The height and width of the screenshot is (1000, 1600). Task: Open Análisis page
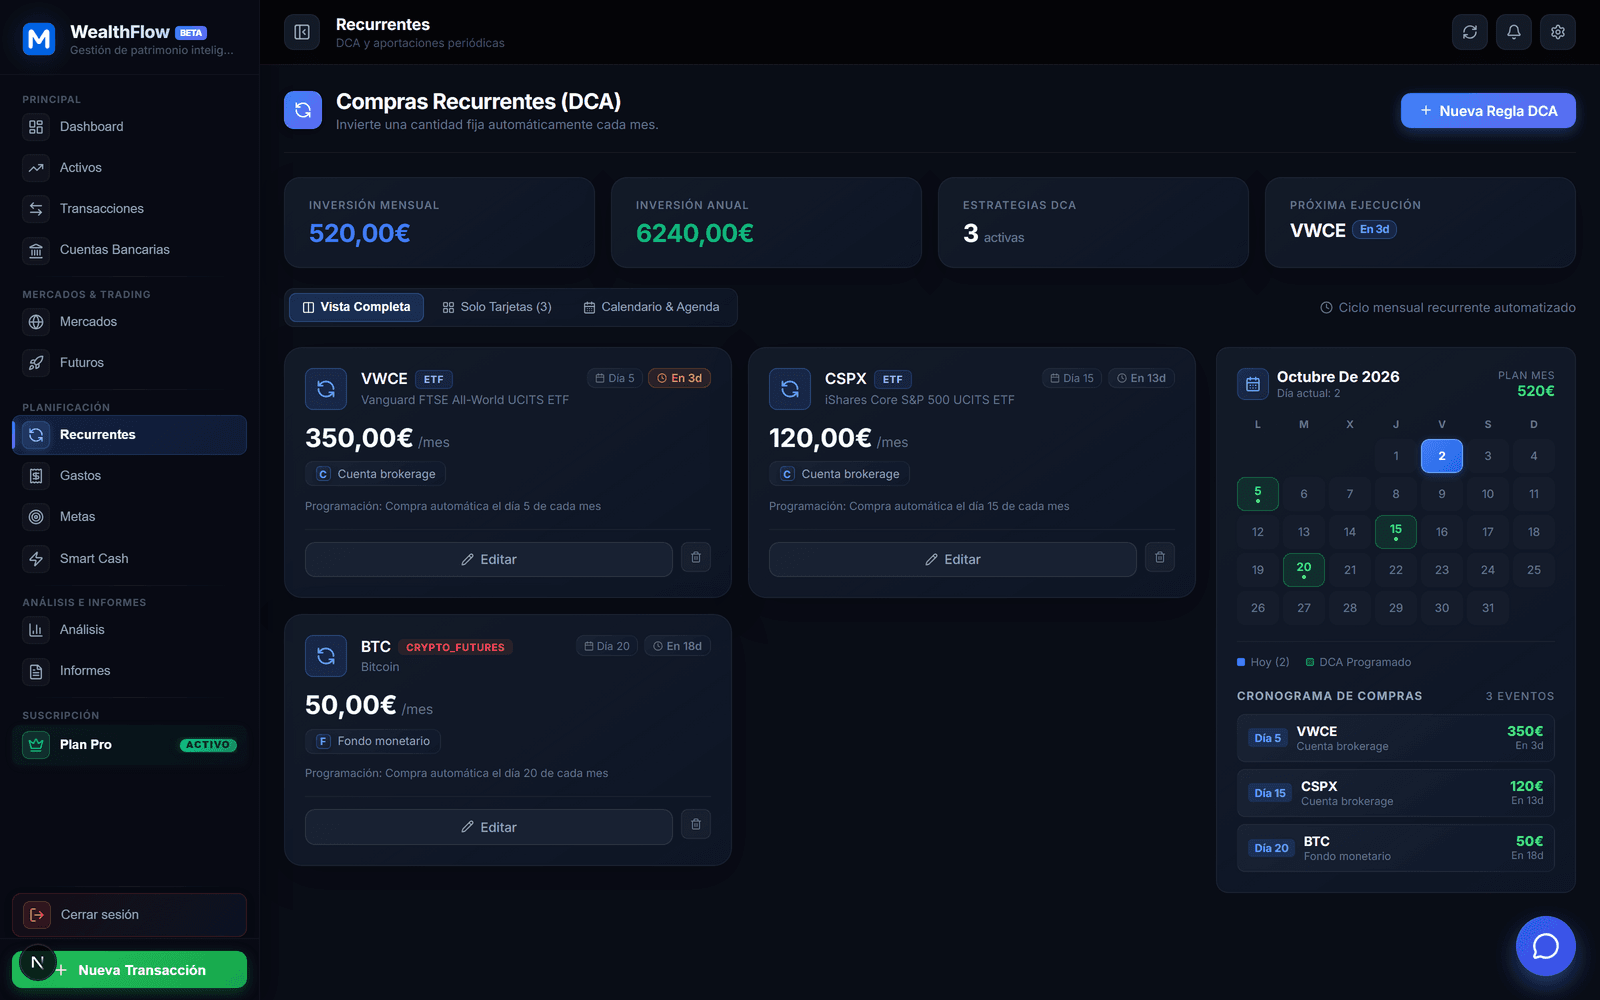130,630
